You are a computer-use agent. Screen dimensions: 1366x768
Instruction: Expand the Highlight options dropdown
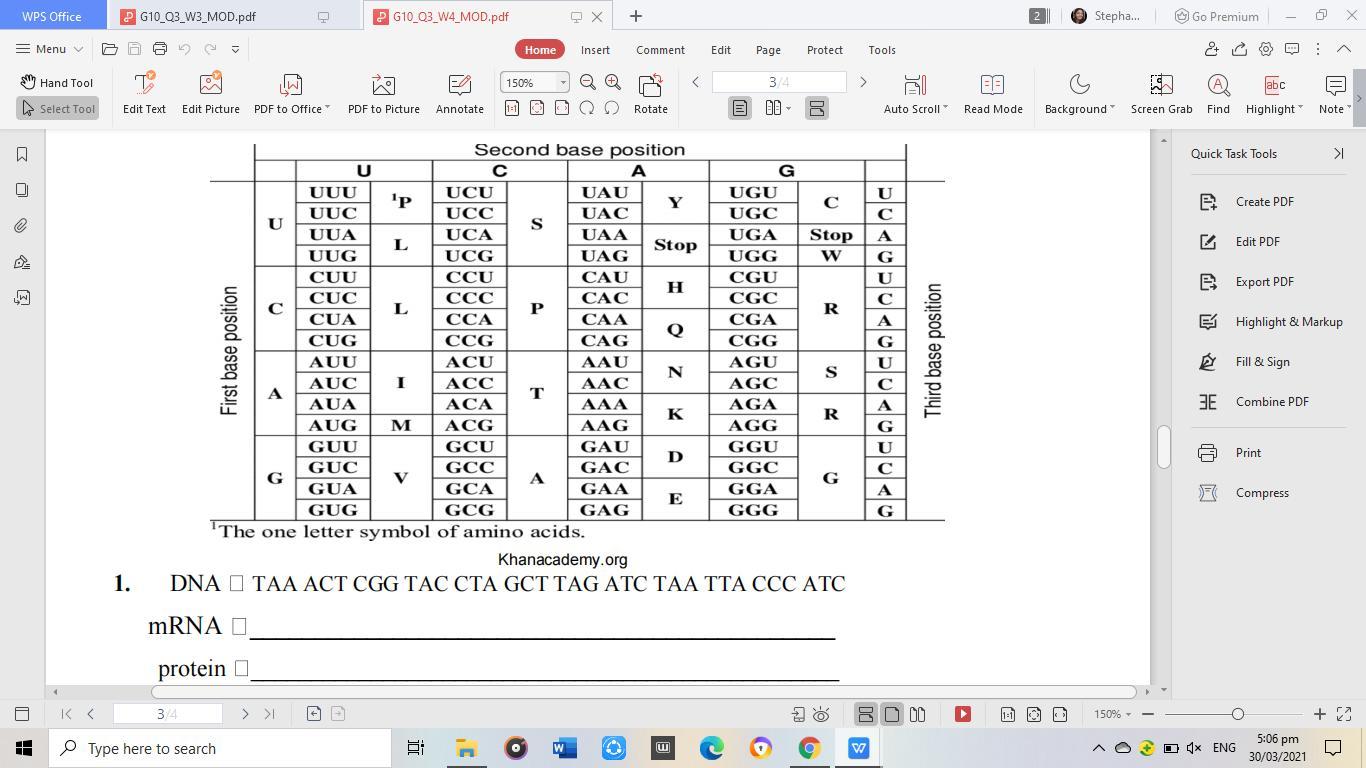pyautogui.click(x=1300, y=109)
